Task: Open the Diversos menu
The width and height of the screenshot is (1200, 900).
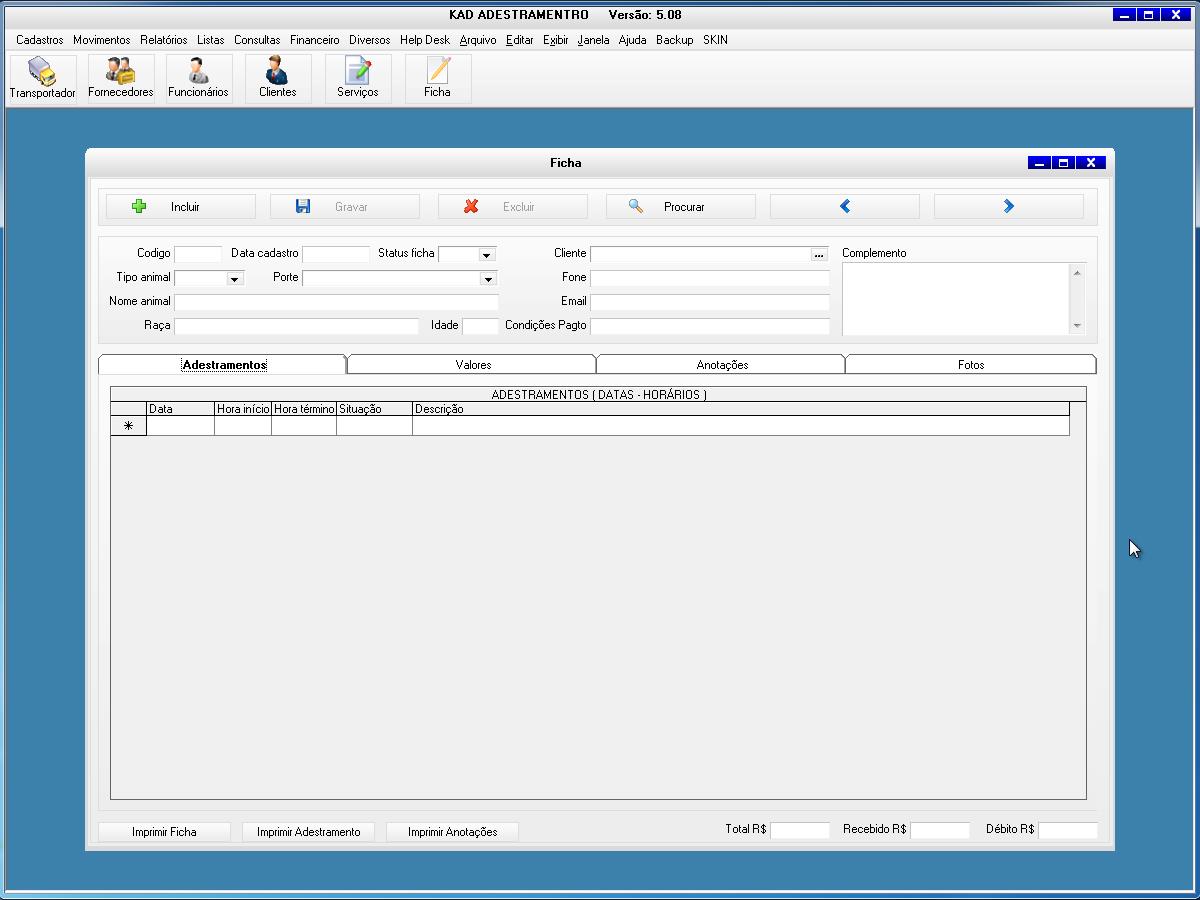Action: click(370, 40)
